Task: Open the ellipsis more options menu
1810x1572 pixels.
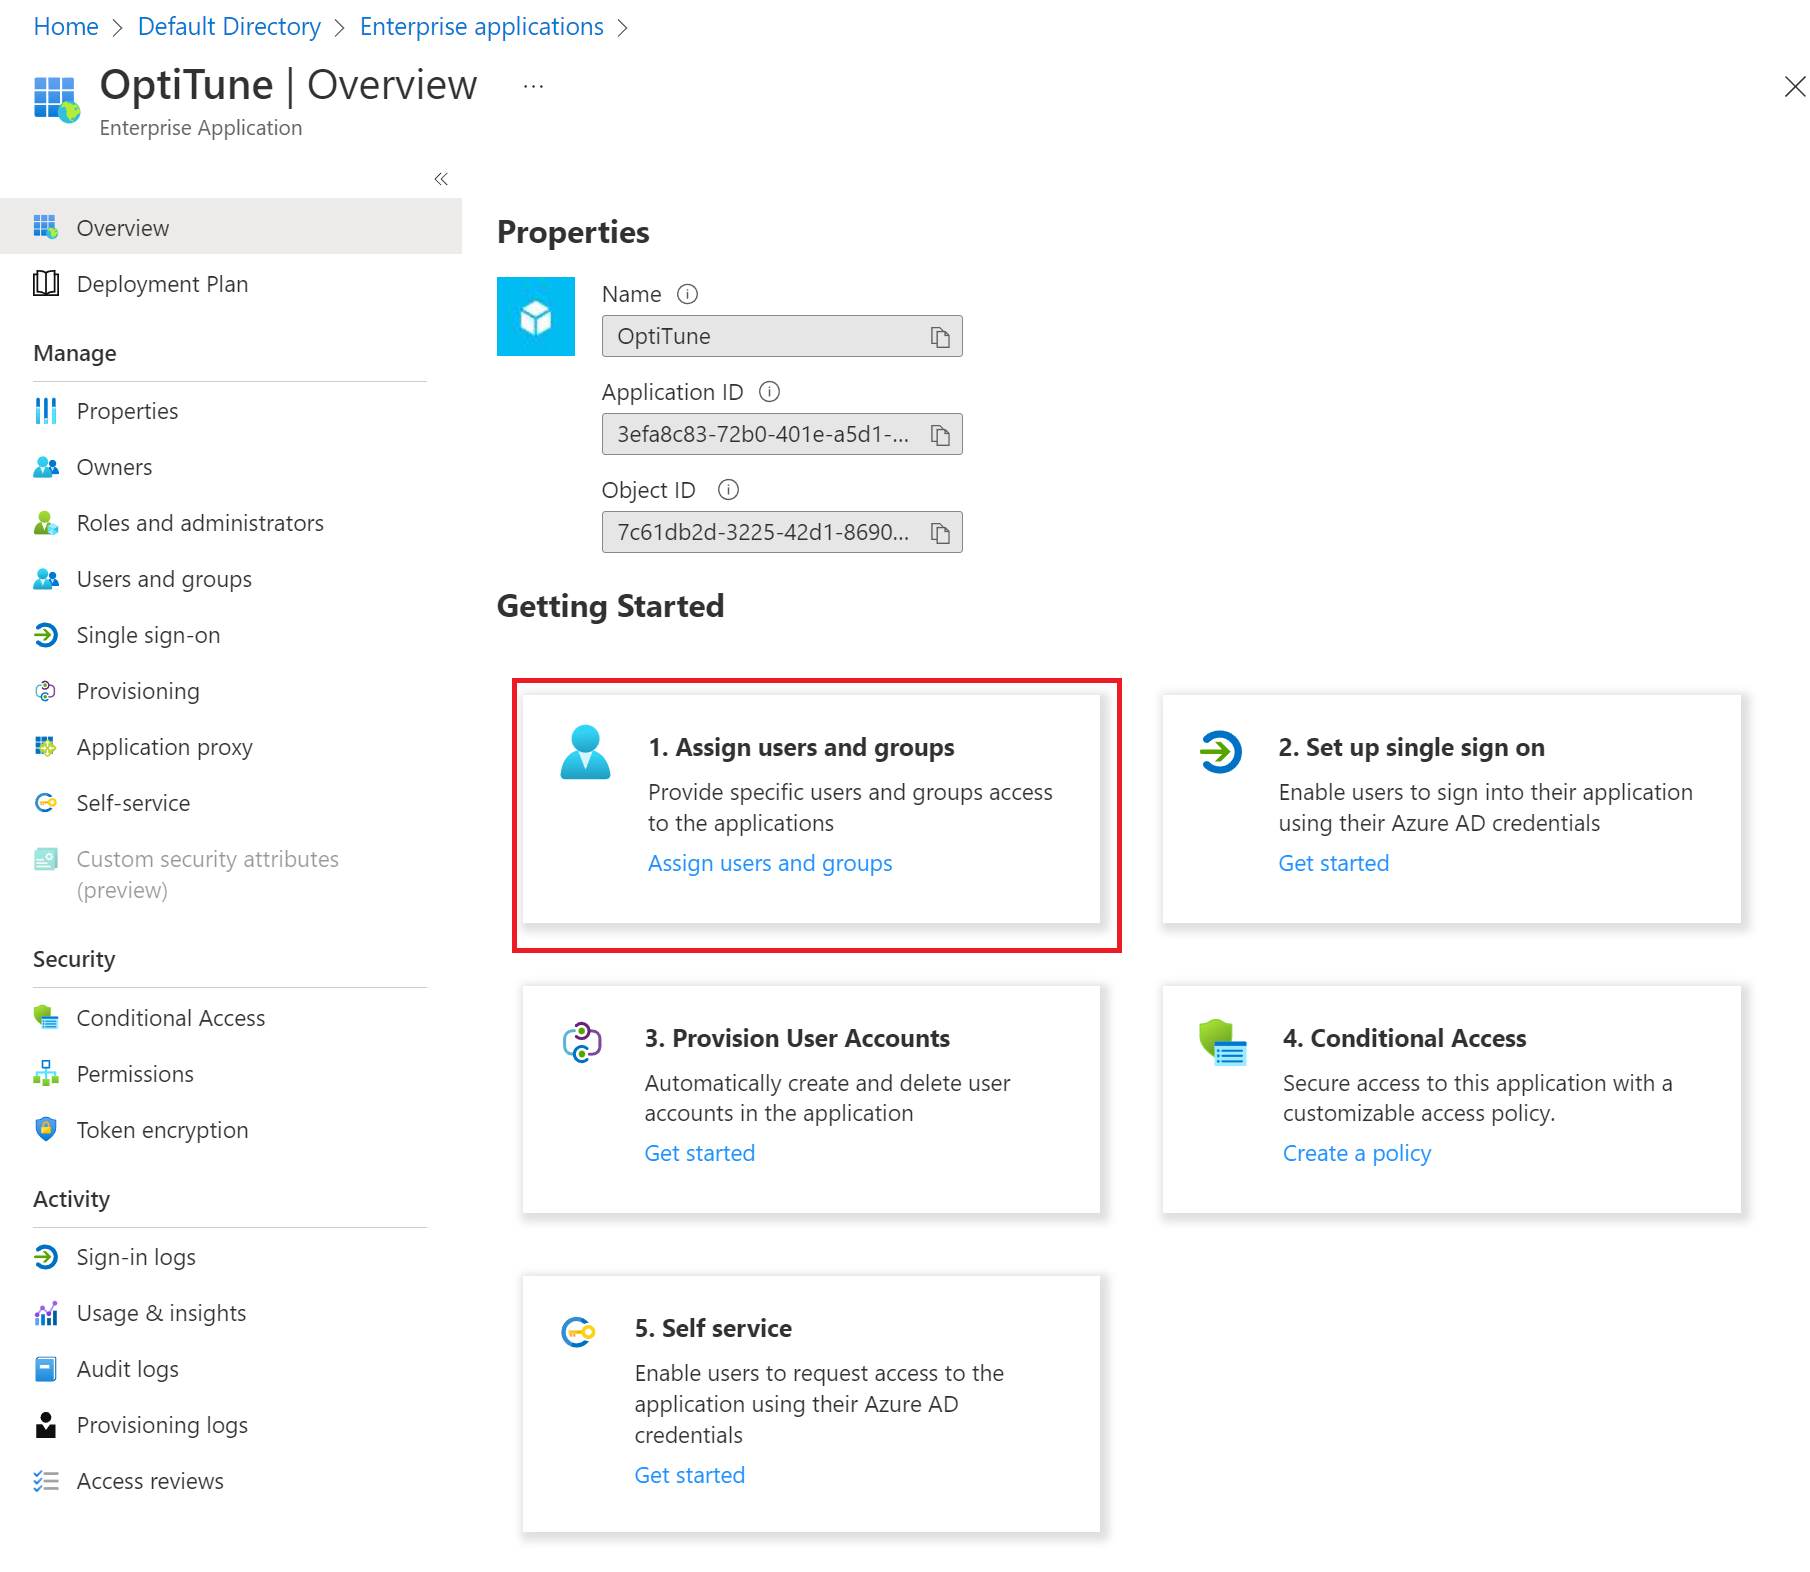Action: tap(533, 87)
